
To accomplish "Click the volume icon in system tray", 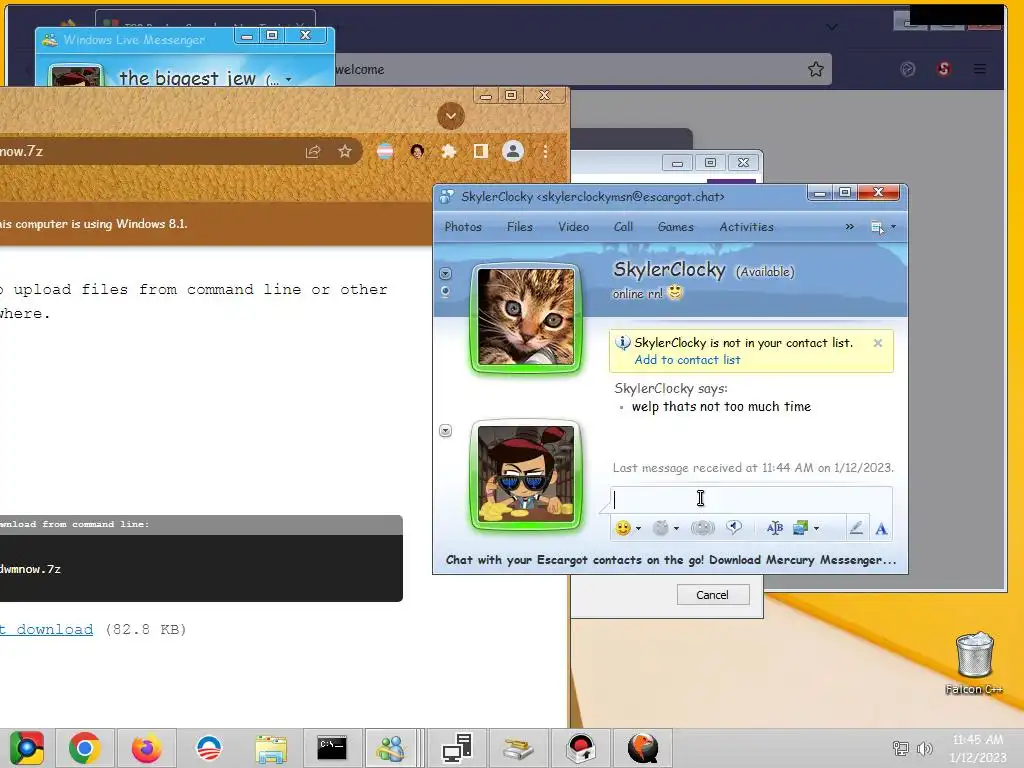I will pos(923,749).
